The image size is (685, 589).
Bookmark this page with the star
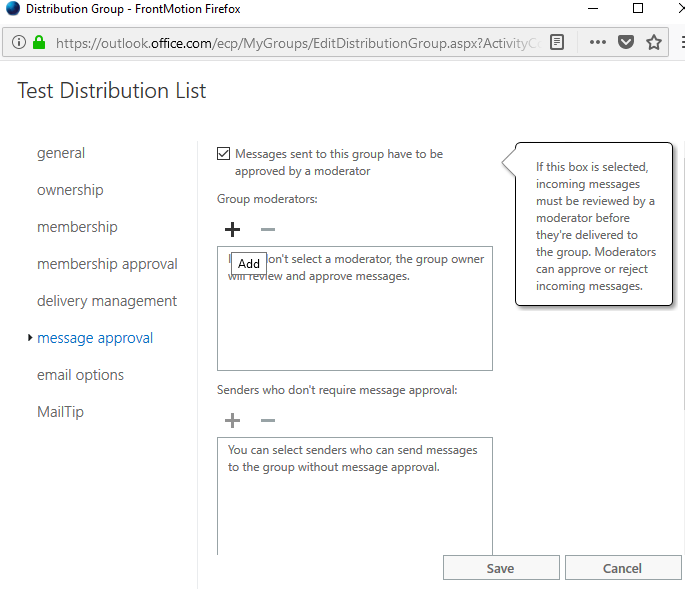pyautogui.click(x=654, y=43)
